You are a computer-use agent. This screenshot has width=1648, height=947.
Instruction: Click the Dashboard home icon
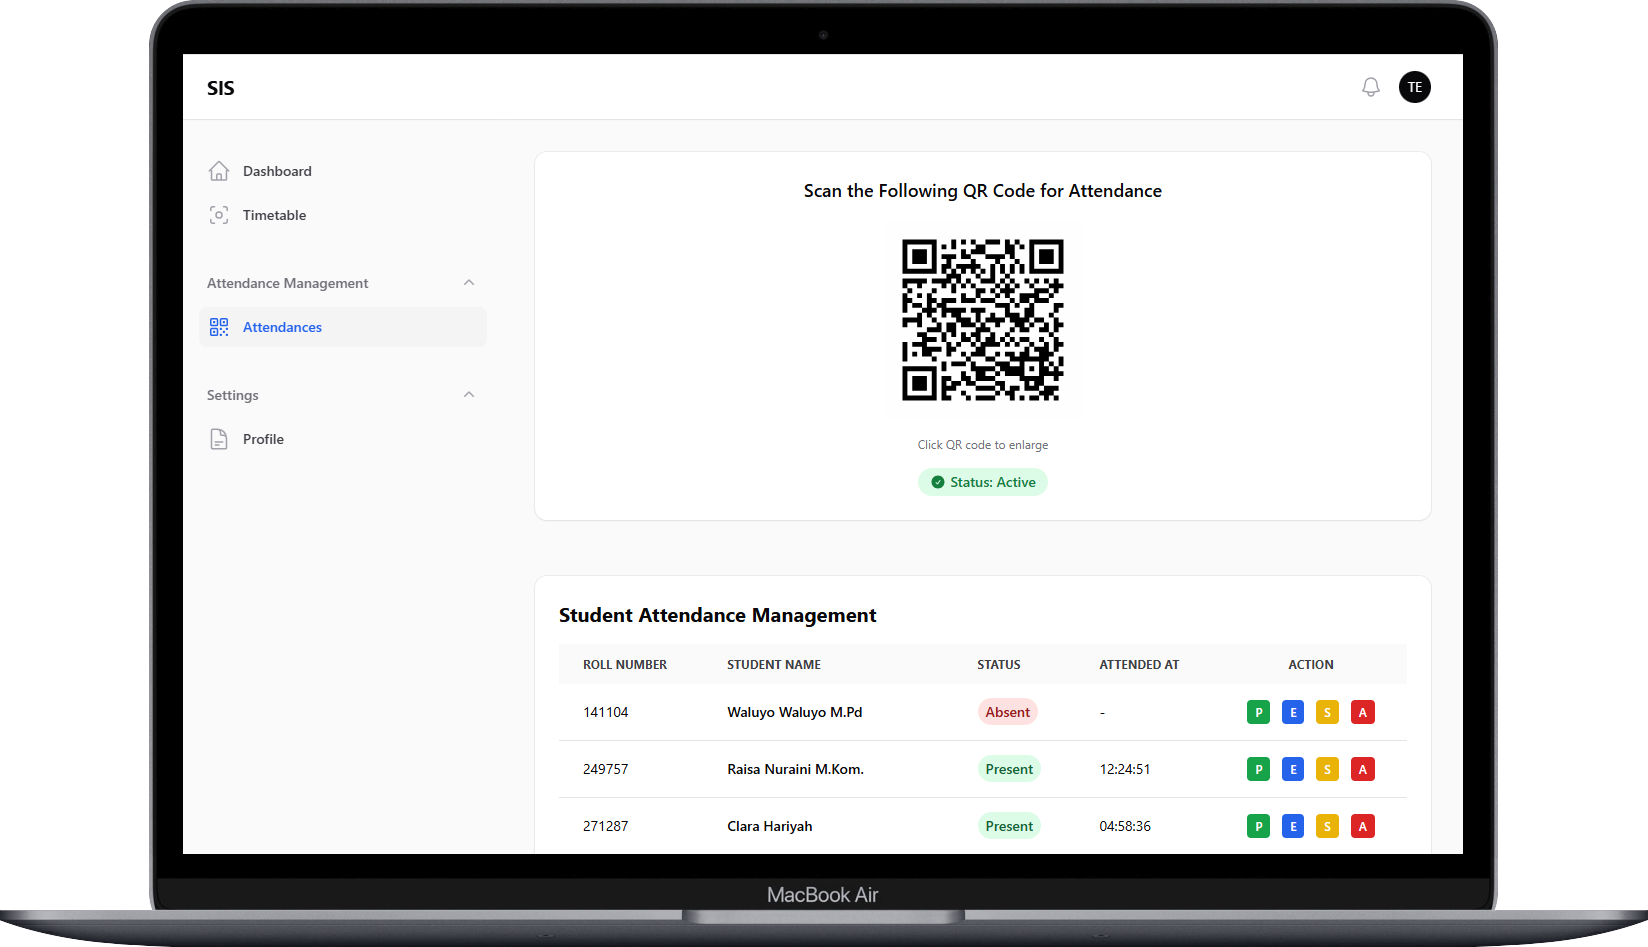219,171
